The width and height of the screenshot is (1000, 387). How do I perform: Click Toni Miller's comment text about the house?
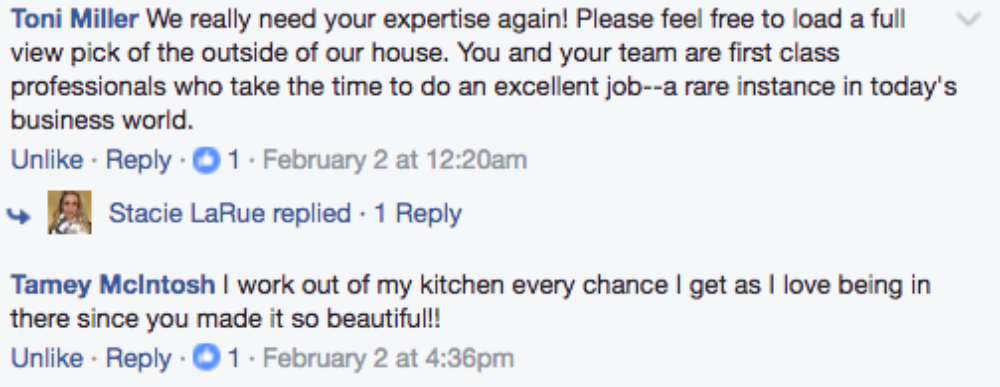pyautogui.click(x=485, y=69)
